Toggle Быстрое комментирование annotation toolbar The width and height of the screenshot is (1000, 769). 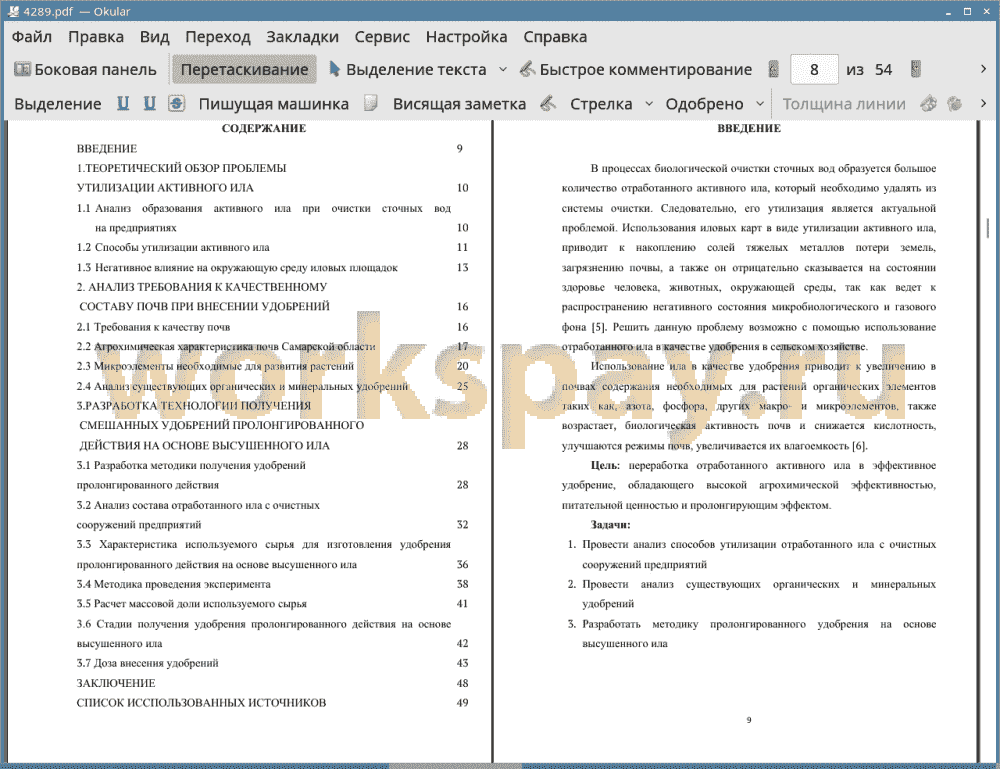click(x=636, y=70)
